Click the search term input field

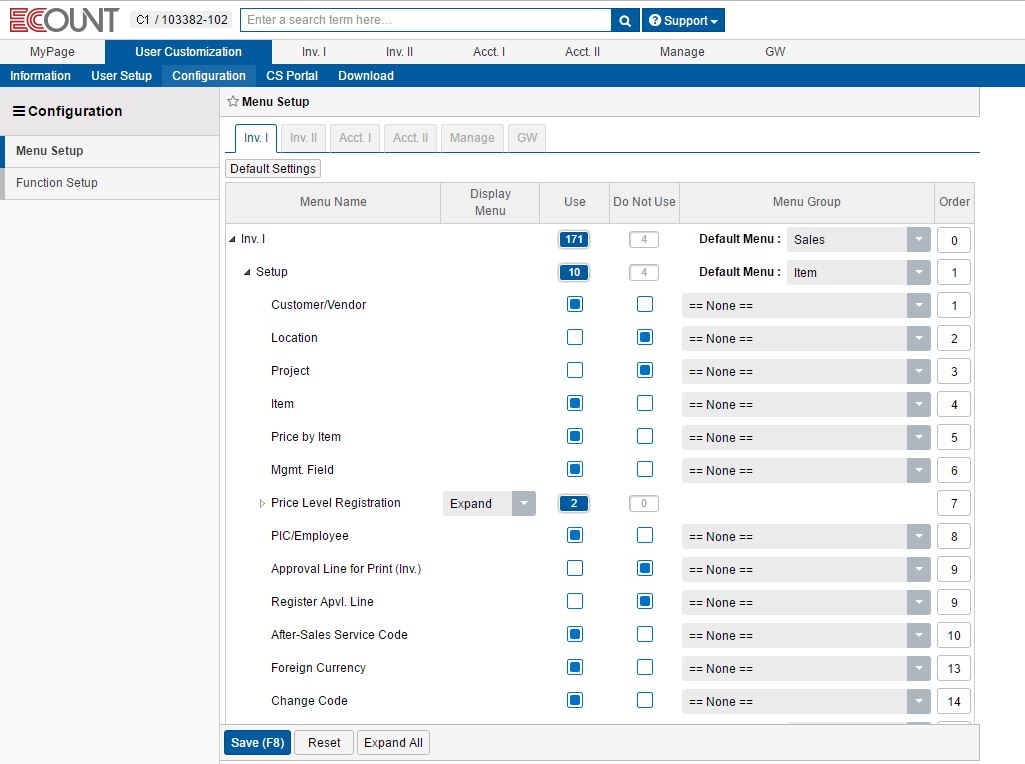point(426,20)
